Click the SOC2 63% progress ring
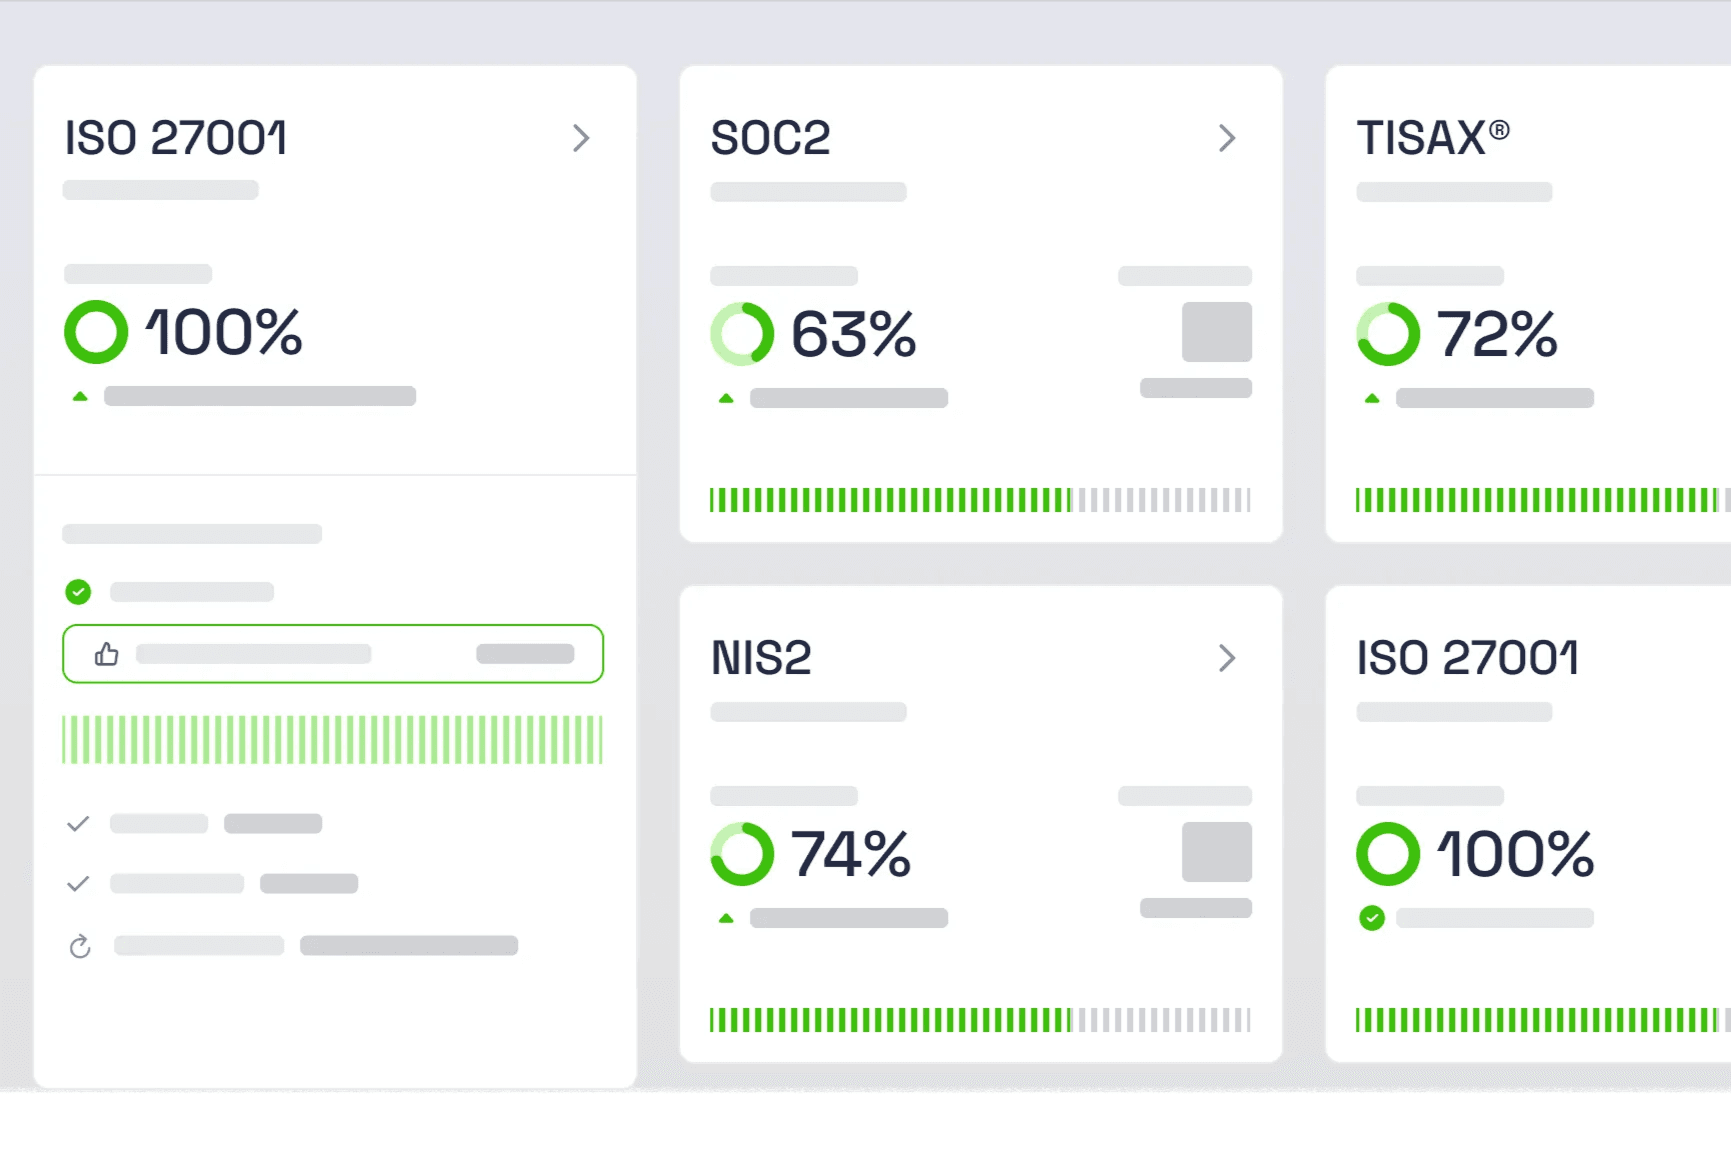This screenshot has height=1154, width=1731. [742, 334]
